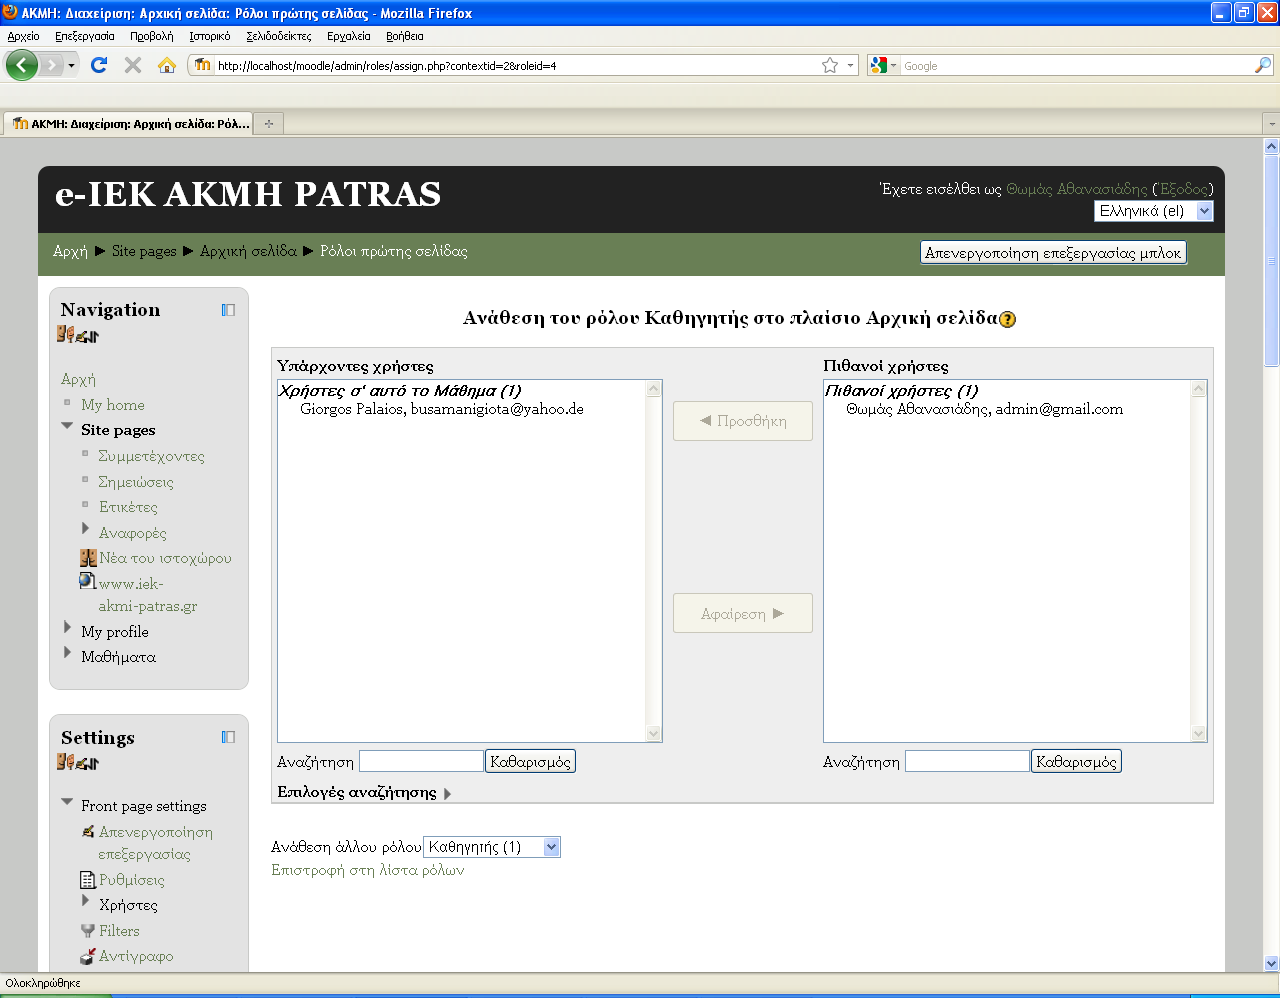Viewport: 1280px width, 998px height.
Task: Click the Αρχική σελίδα breadcrumb
Action: point(248,251)
